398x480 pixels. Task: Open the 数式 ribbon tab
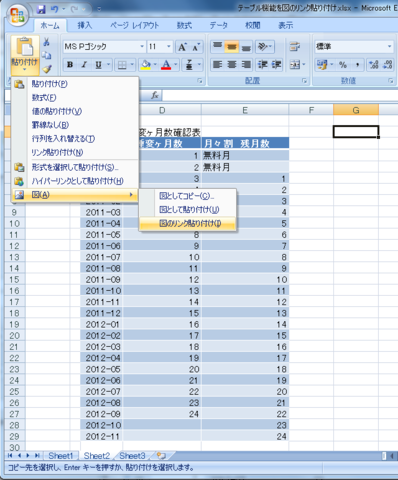click(184, 25)
